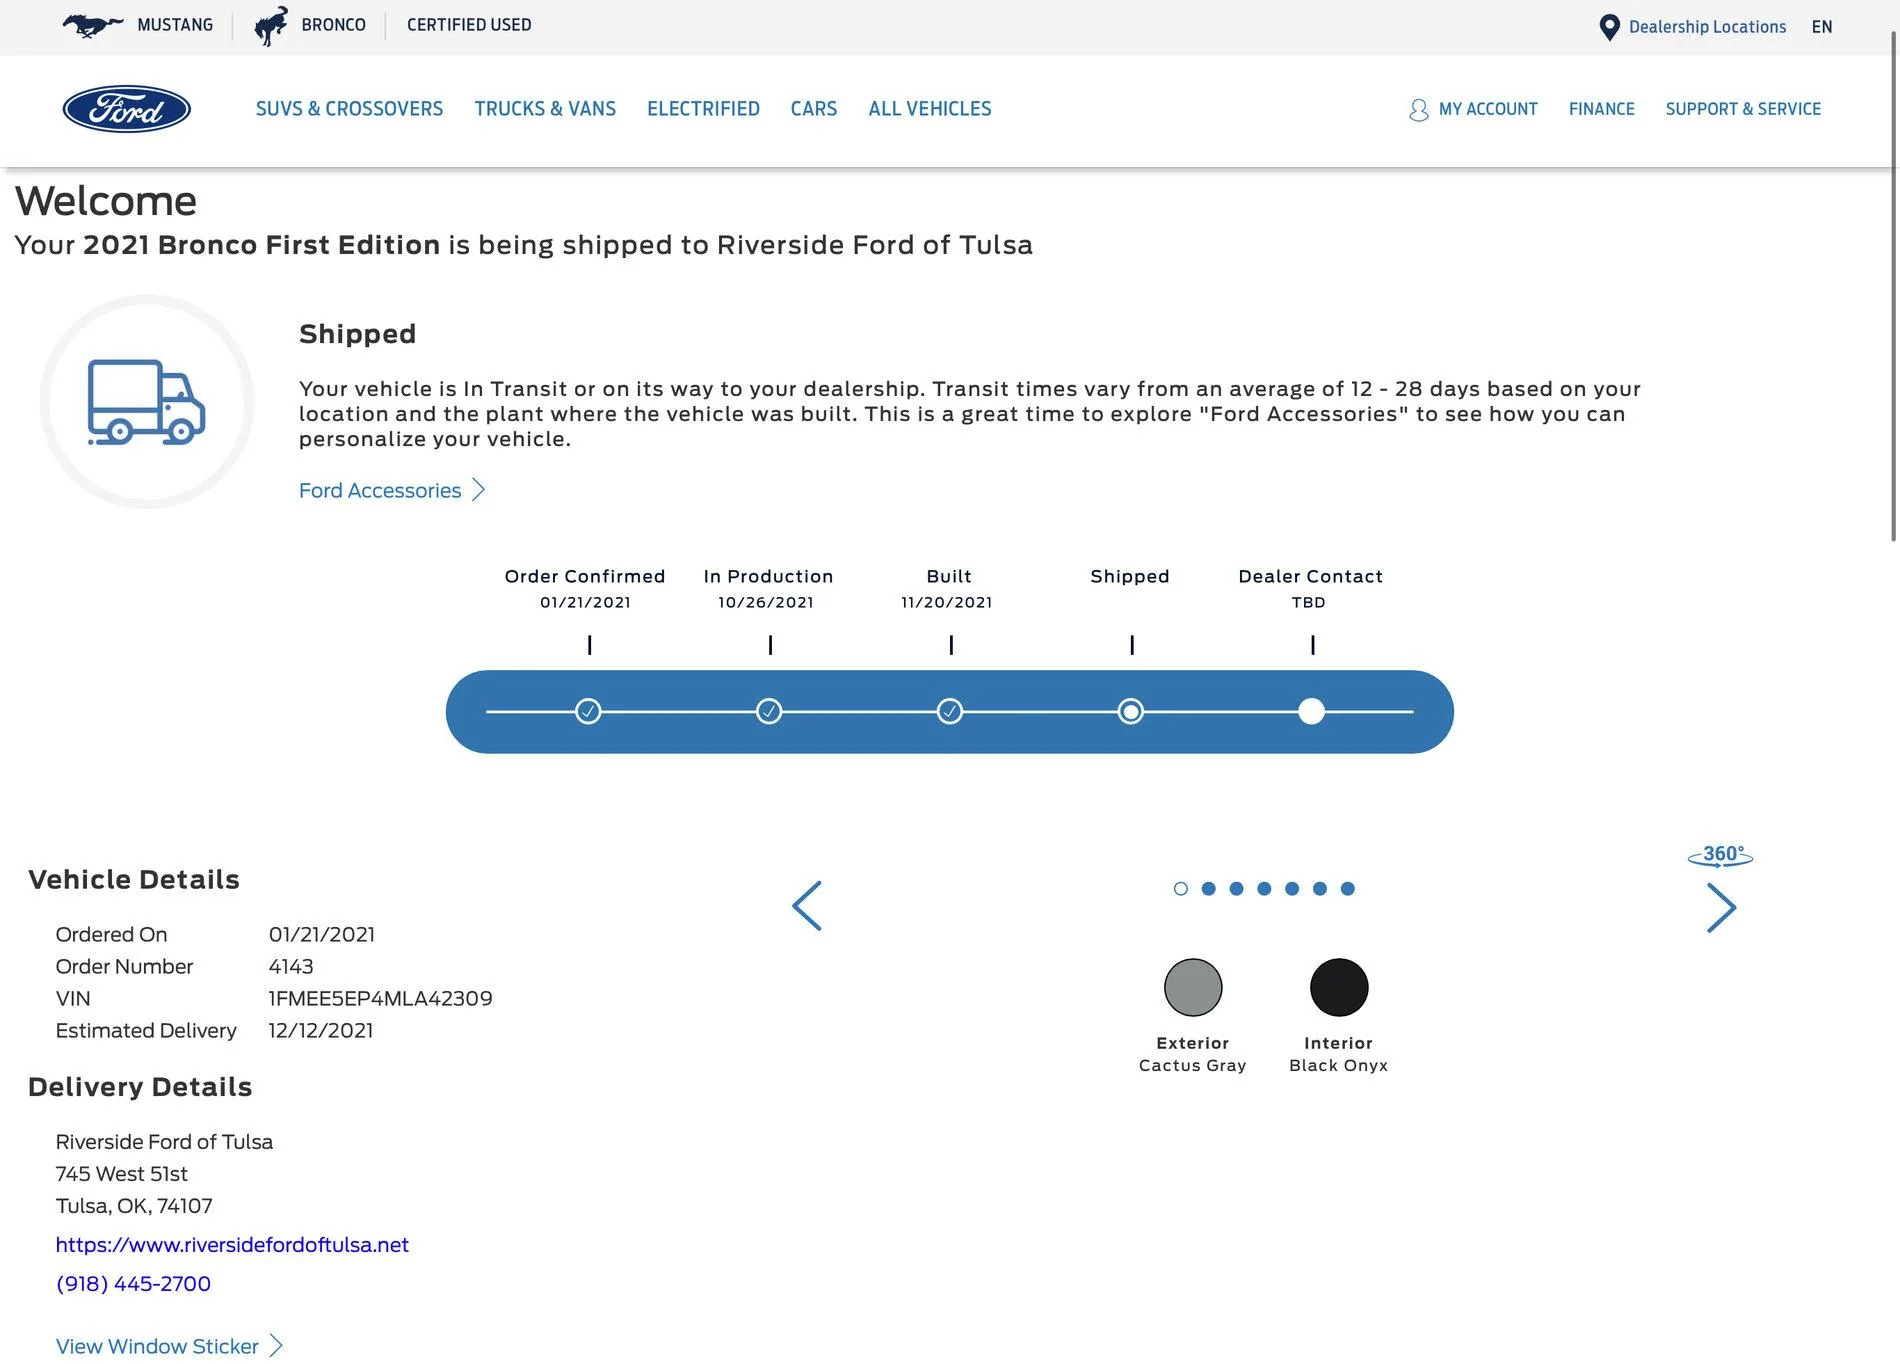This screenshot has height=1364, width=1900.
Task: Click the estimated delivery date 12/12/2021
Action: 321,1030
